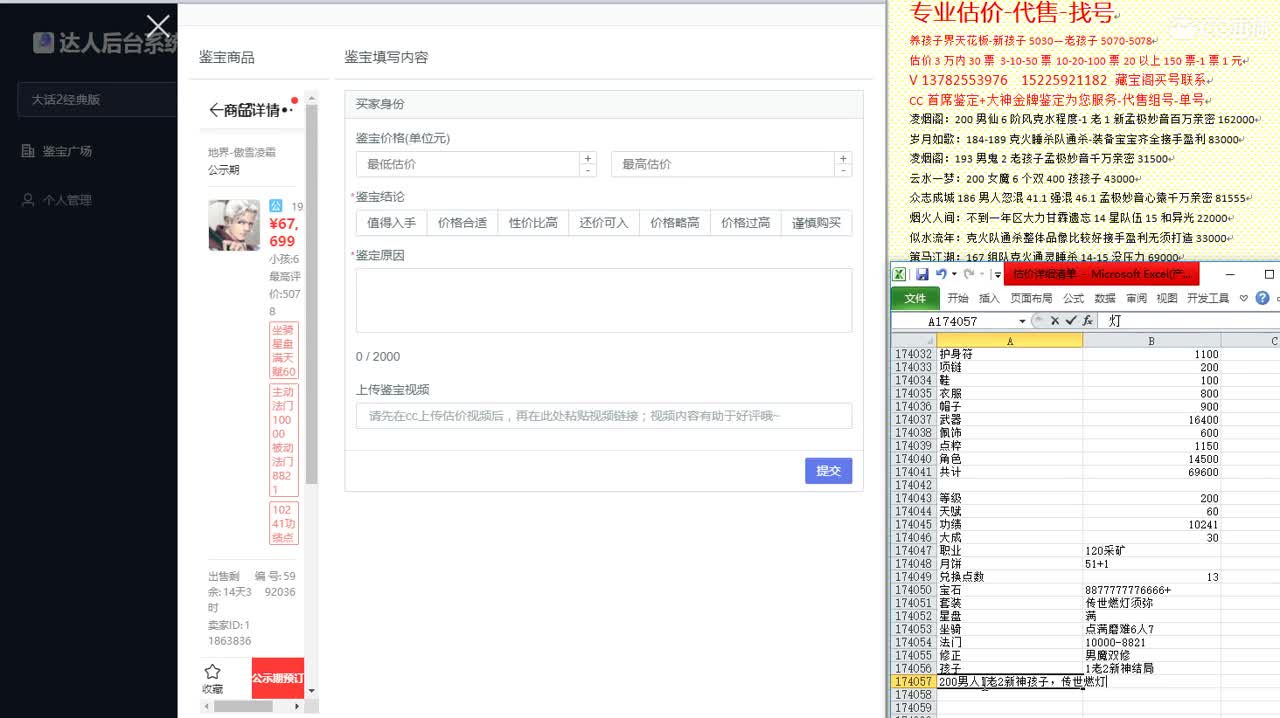The width and height of the screenshot is (1280, 718).
Task: Click the 提交 submit button
Action: pos(828,471)
